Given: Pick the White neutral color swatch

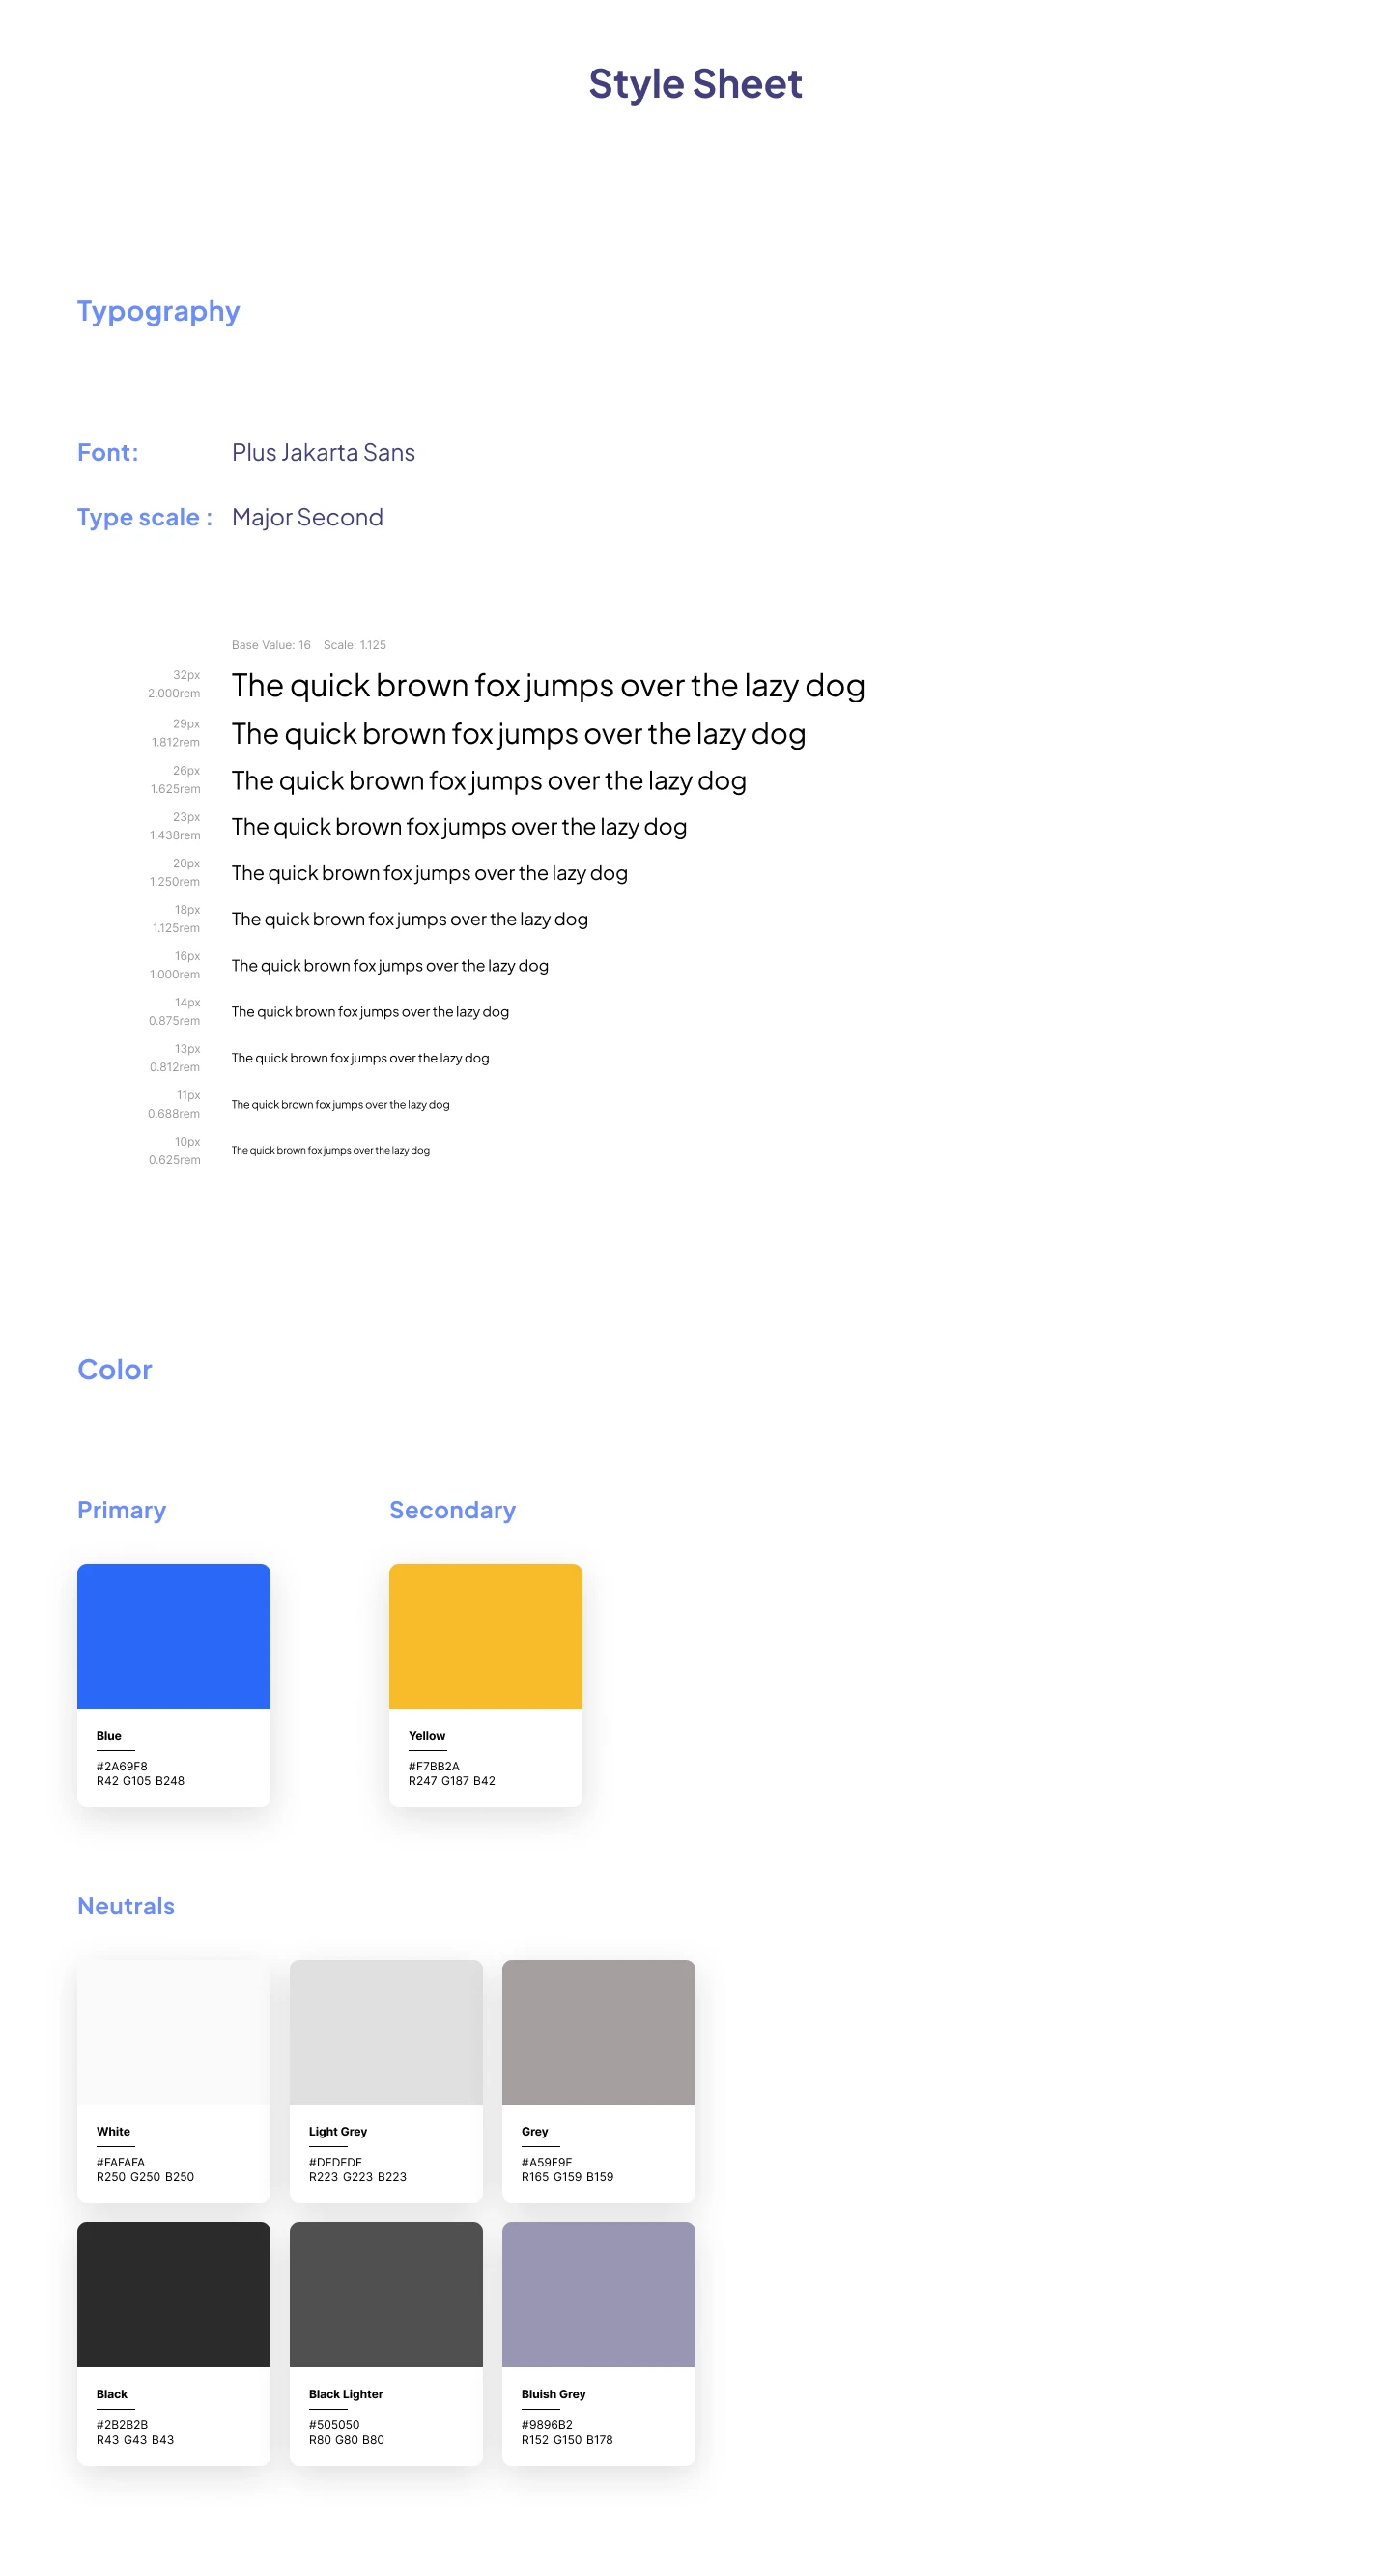Looking at the screenshot, I should click(x=173, y=2031).
